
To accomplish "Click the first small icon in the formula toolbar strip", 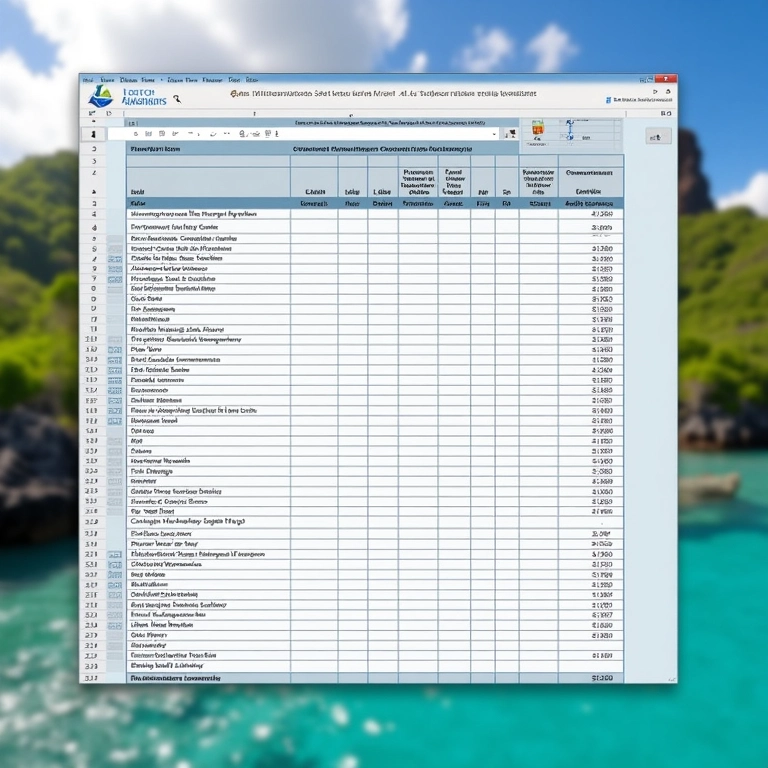I will (x=134, y=133).
